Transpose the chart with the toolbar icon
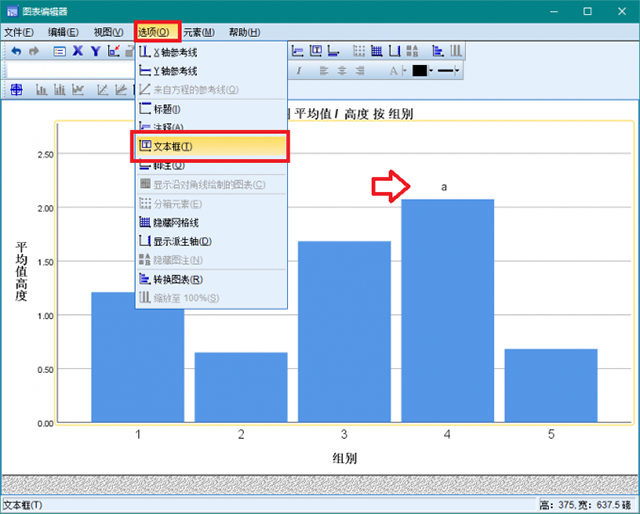 click(x=438, y=51)
